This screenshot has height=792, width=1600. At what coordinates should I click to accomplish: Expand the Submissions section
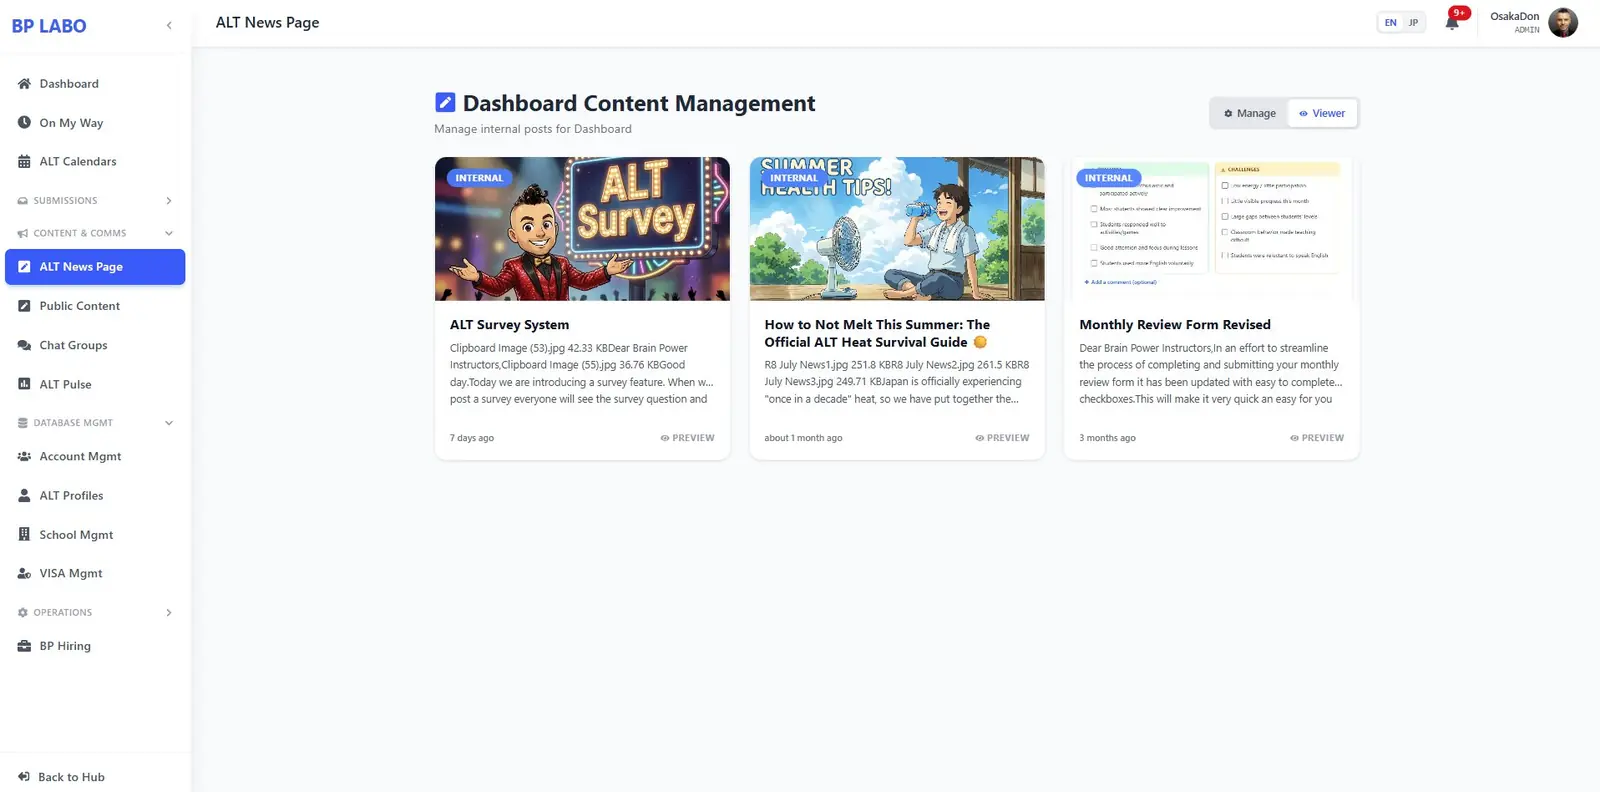[x=95, y=201]
